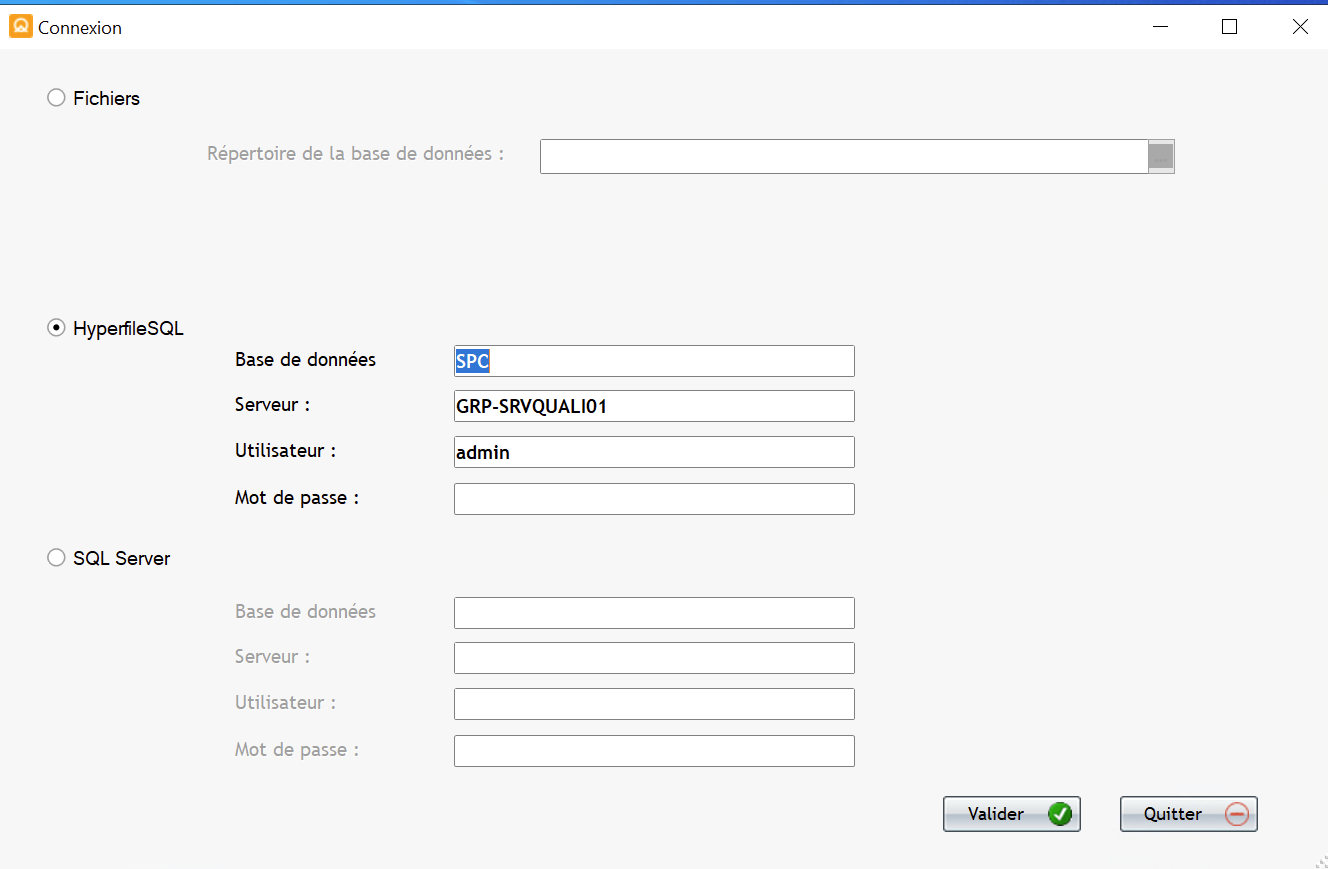
Task: Click the SQL Server Utilisateur field
Action: coord(654,704)
